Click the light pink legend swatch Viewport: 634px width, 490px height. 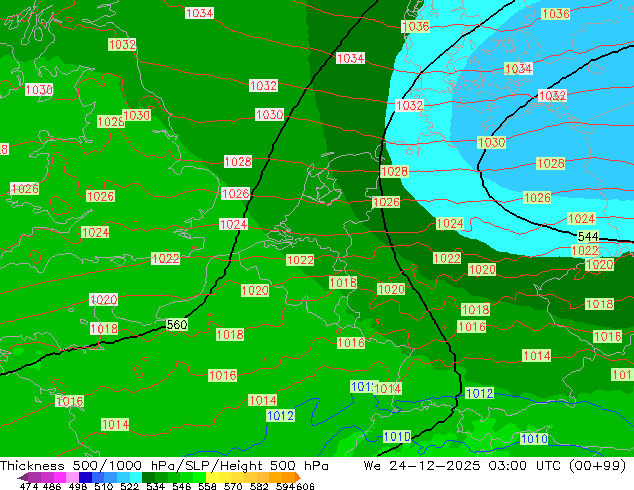(72, 477)
